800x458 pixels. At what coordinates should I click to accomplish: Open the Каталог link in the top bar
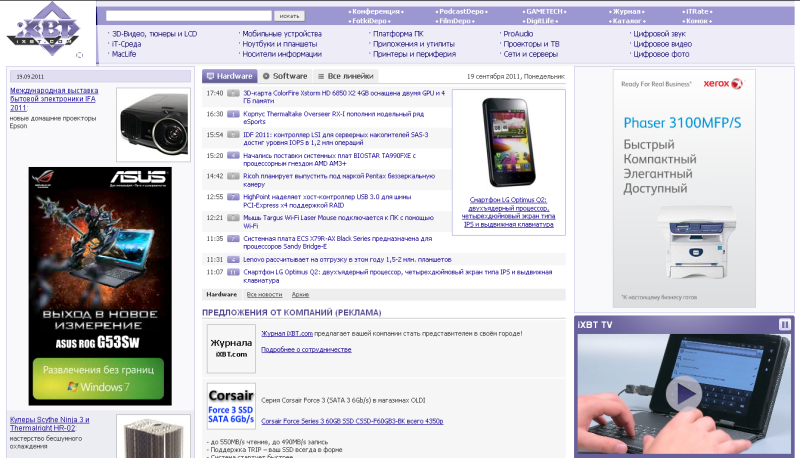click(x=627, y=21)
